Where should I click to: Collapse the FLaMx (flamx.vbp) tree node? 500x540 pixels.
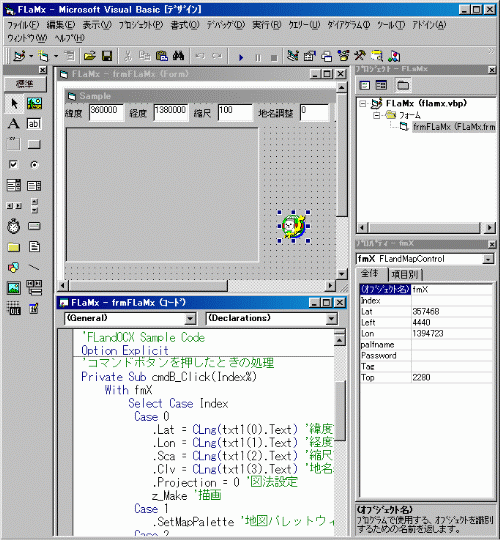click(x=363, y=103)
